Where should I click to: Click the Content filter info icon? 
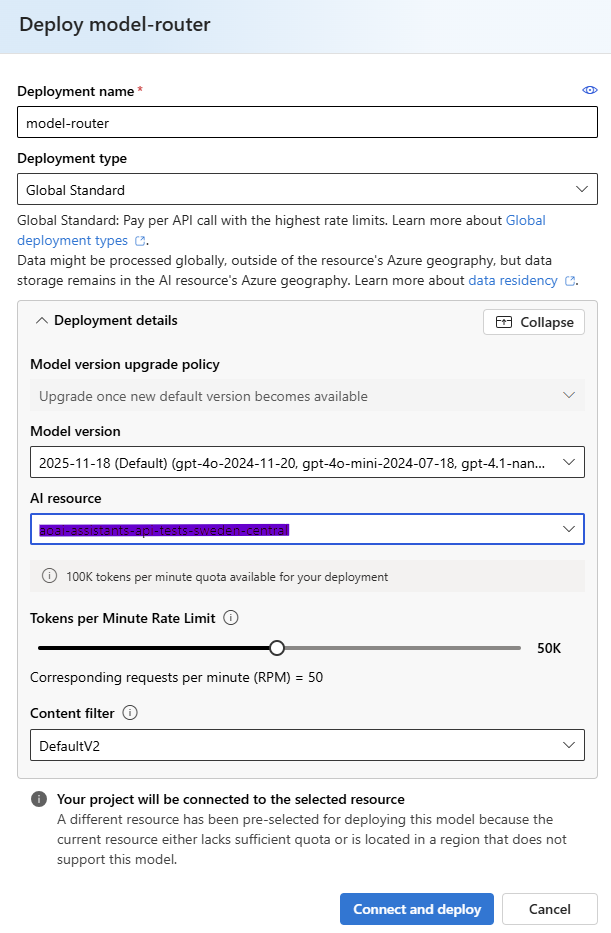130,713
